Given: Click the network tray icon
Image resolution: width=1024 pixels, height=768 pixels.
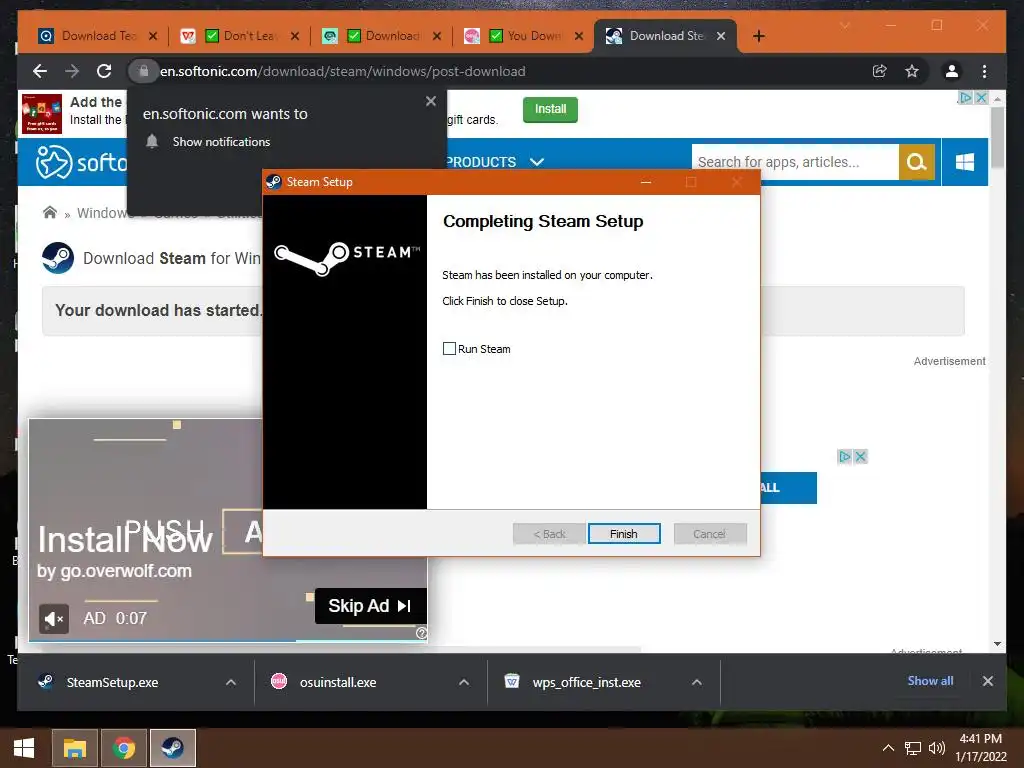Looking at the screenshot, I should click(912, 748).
